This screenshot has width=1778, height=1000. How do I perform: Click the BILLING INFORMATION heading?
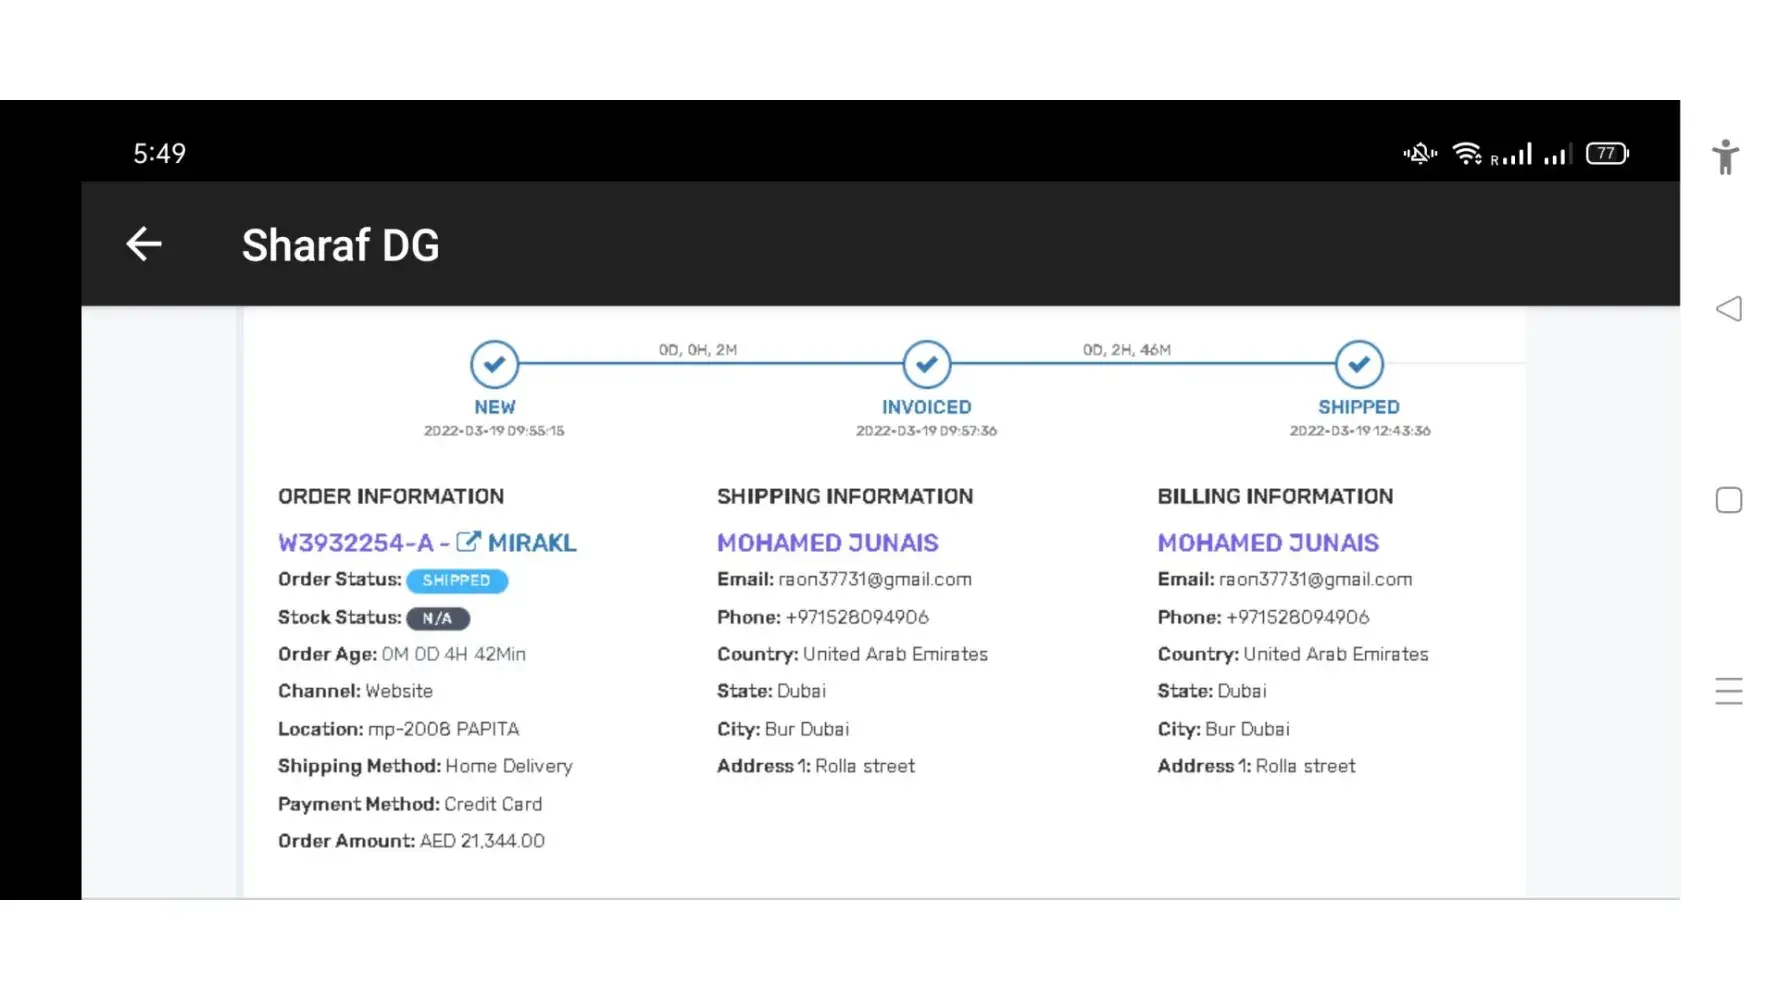tap(1275, 496)
